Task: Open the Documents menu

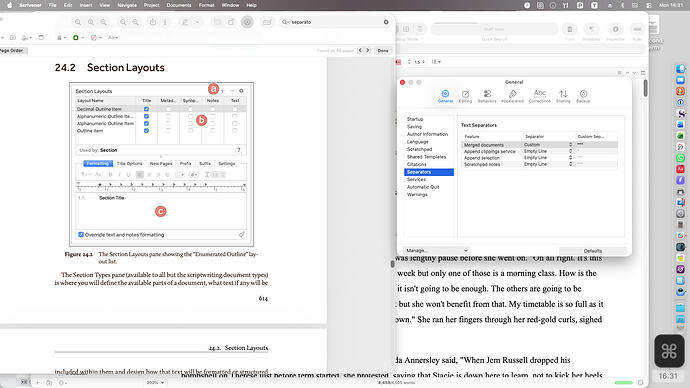Action: (179, 5)
